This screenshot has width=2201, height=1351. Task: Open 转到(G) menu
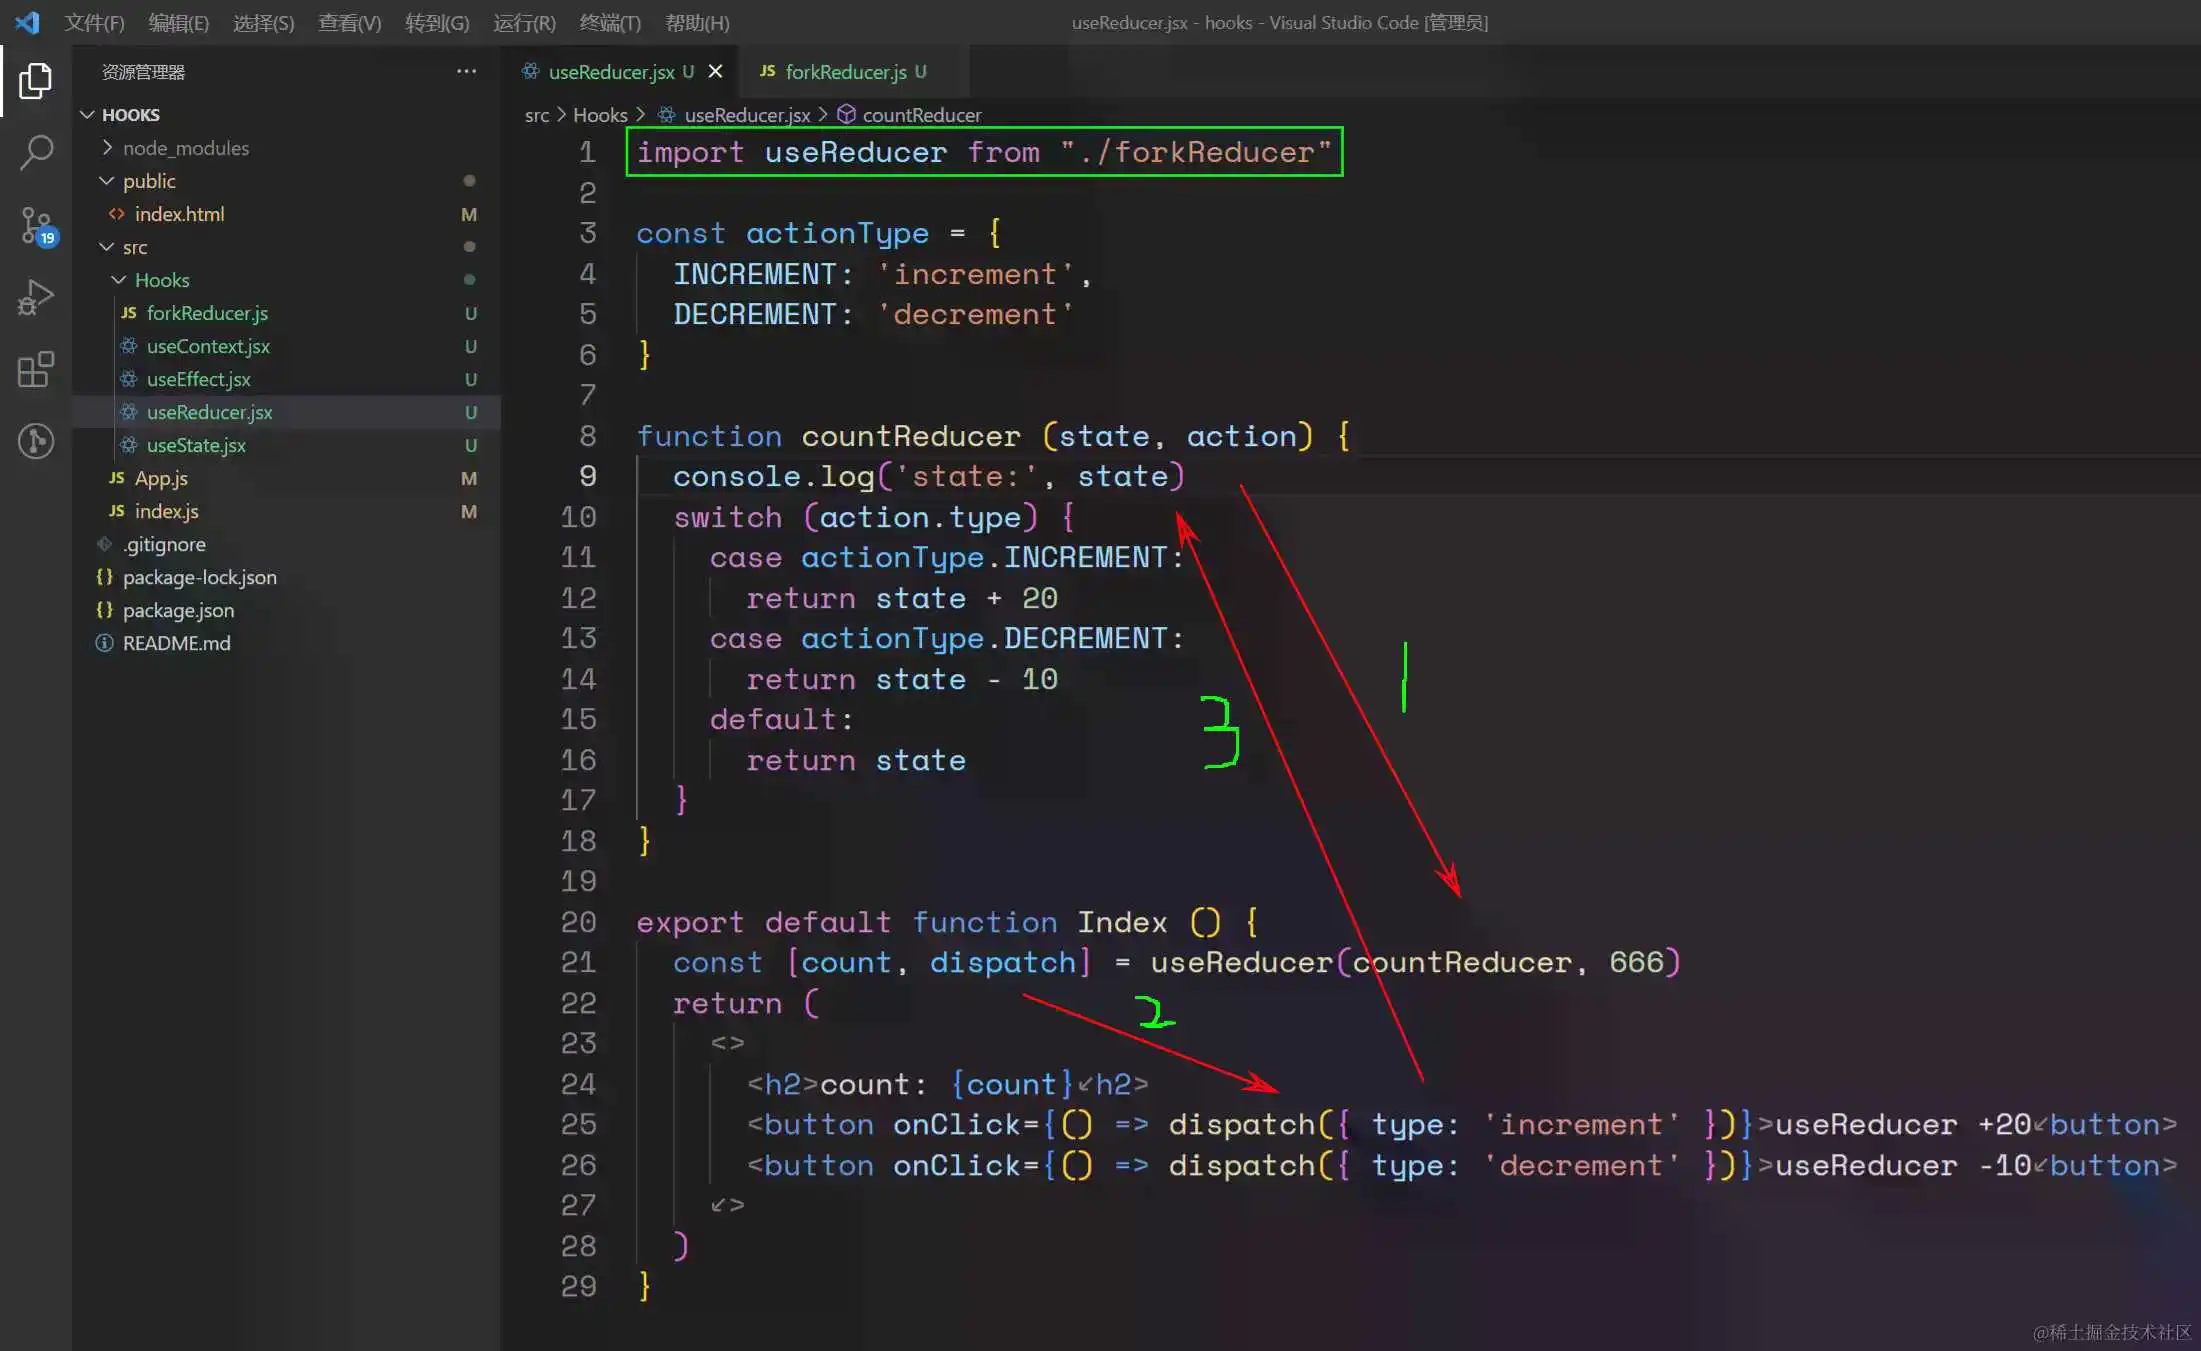(x=437, y=23)
